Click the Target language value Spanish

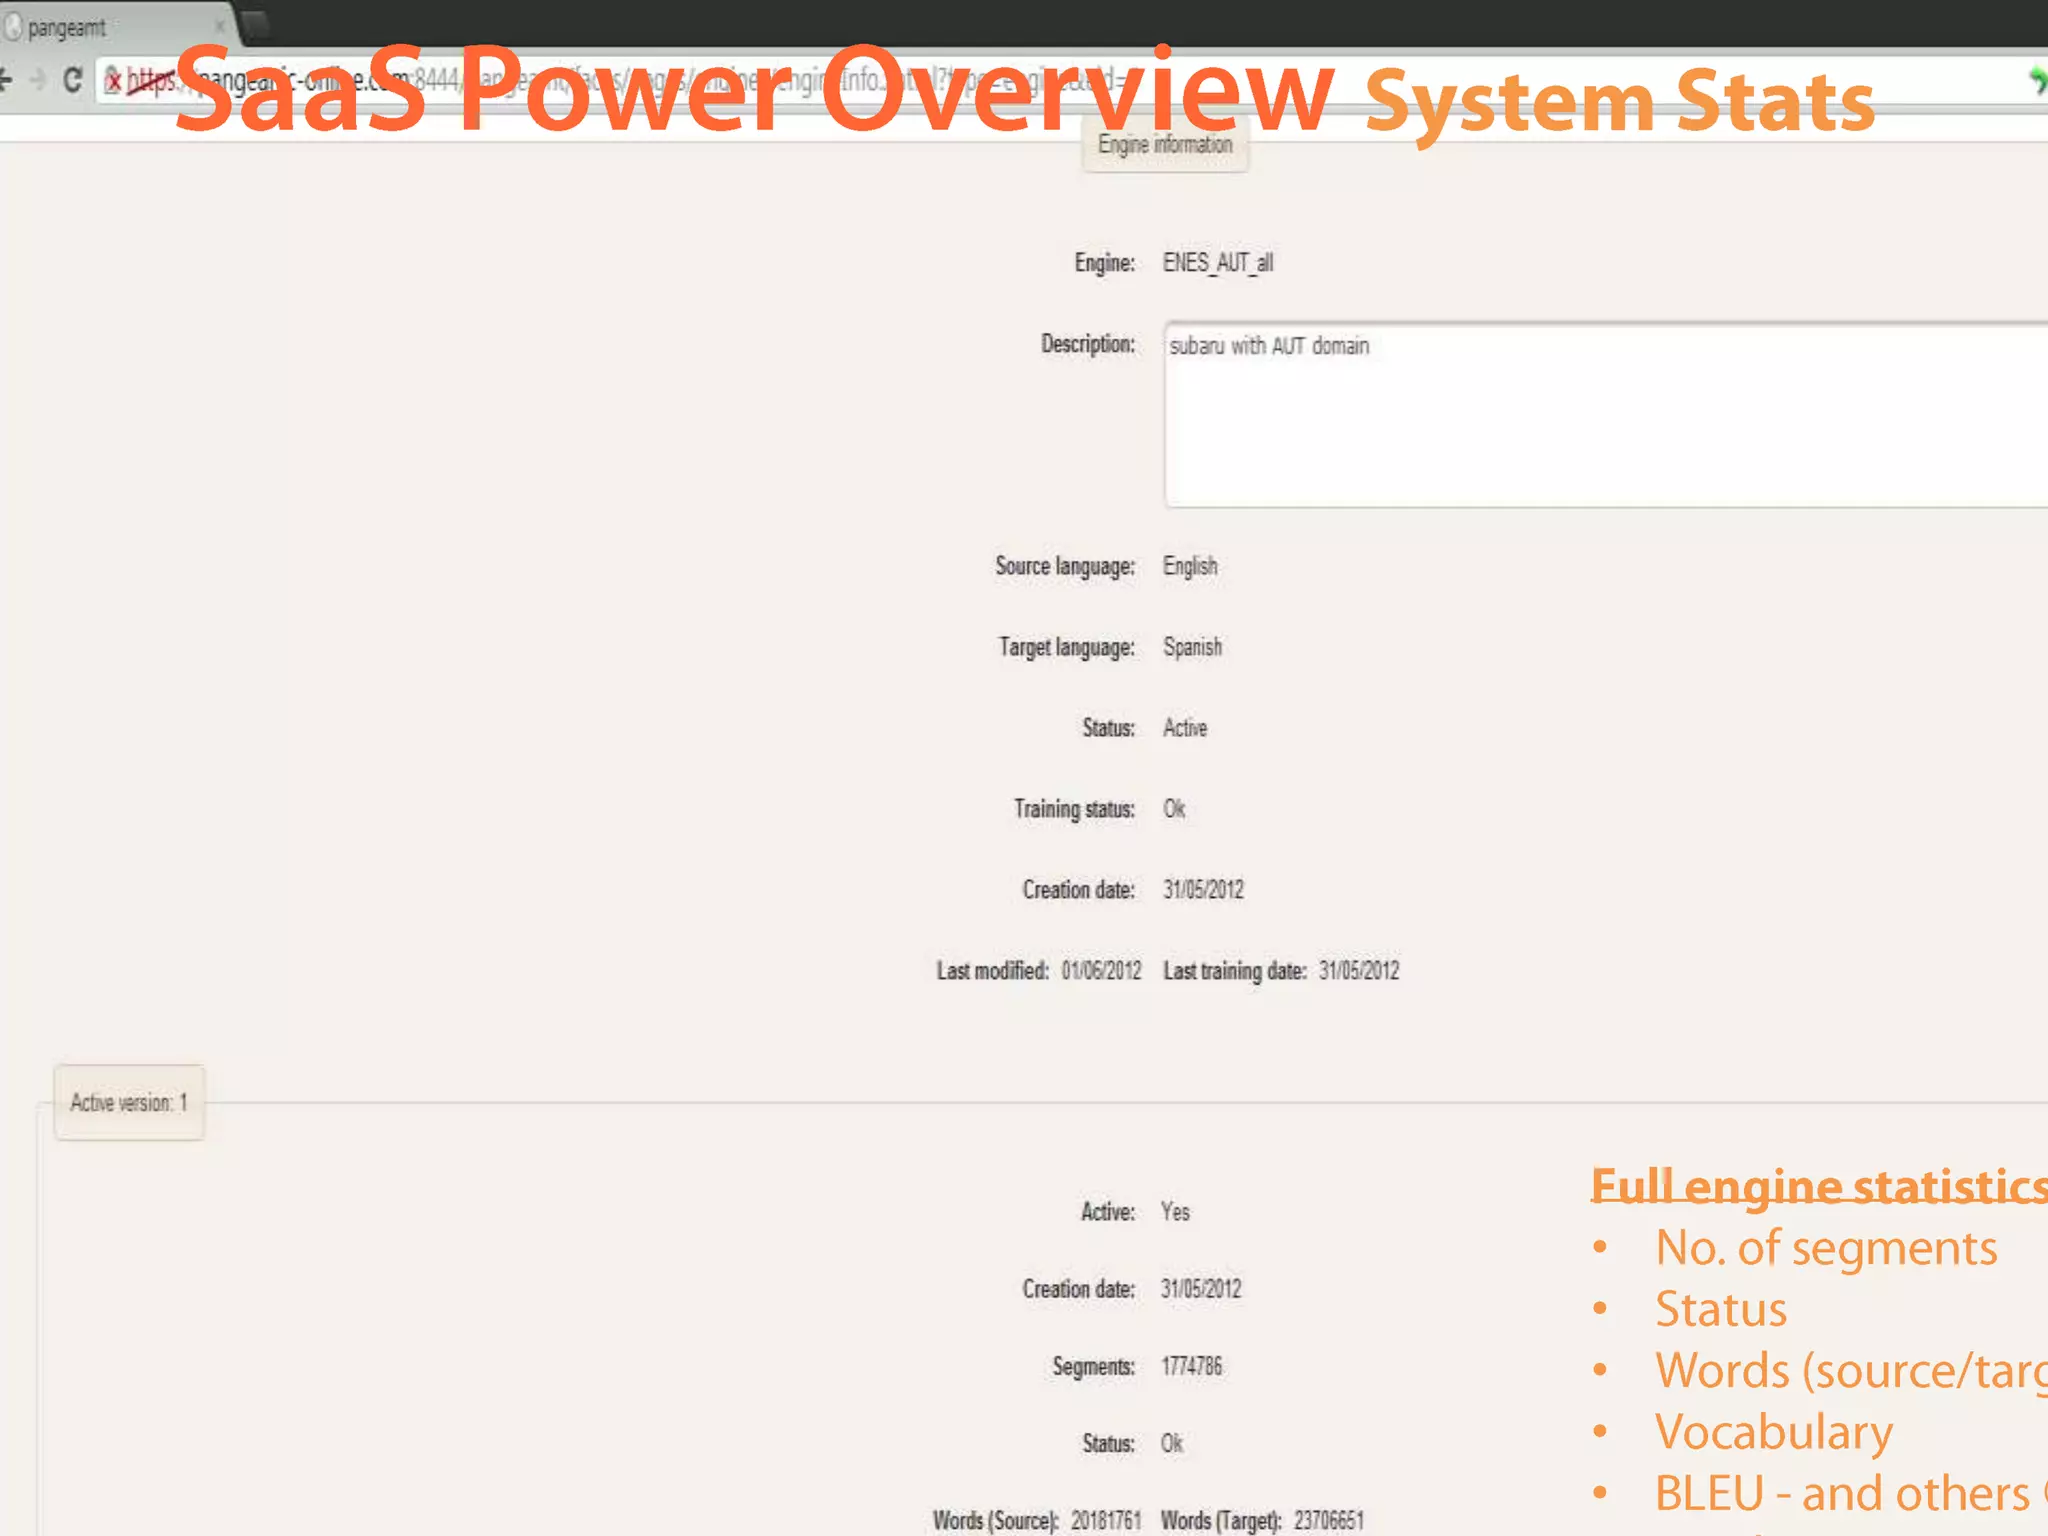(1192, 647)
